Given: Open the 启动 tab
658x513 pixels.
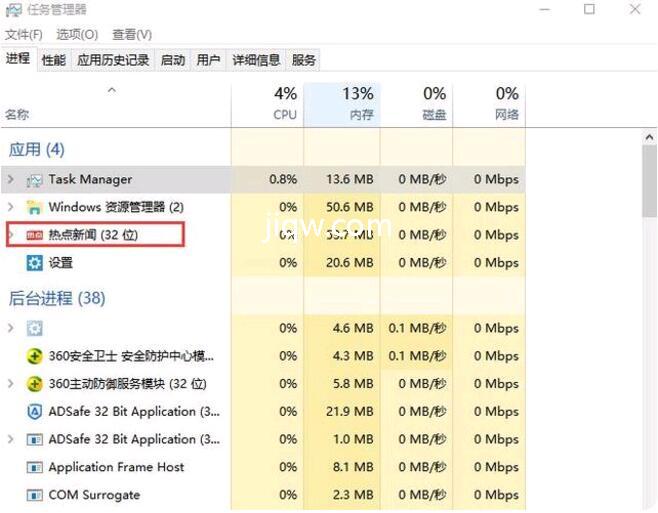Looking at the screenshot, I should [173, 60].
